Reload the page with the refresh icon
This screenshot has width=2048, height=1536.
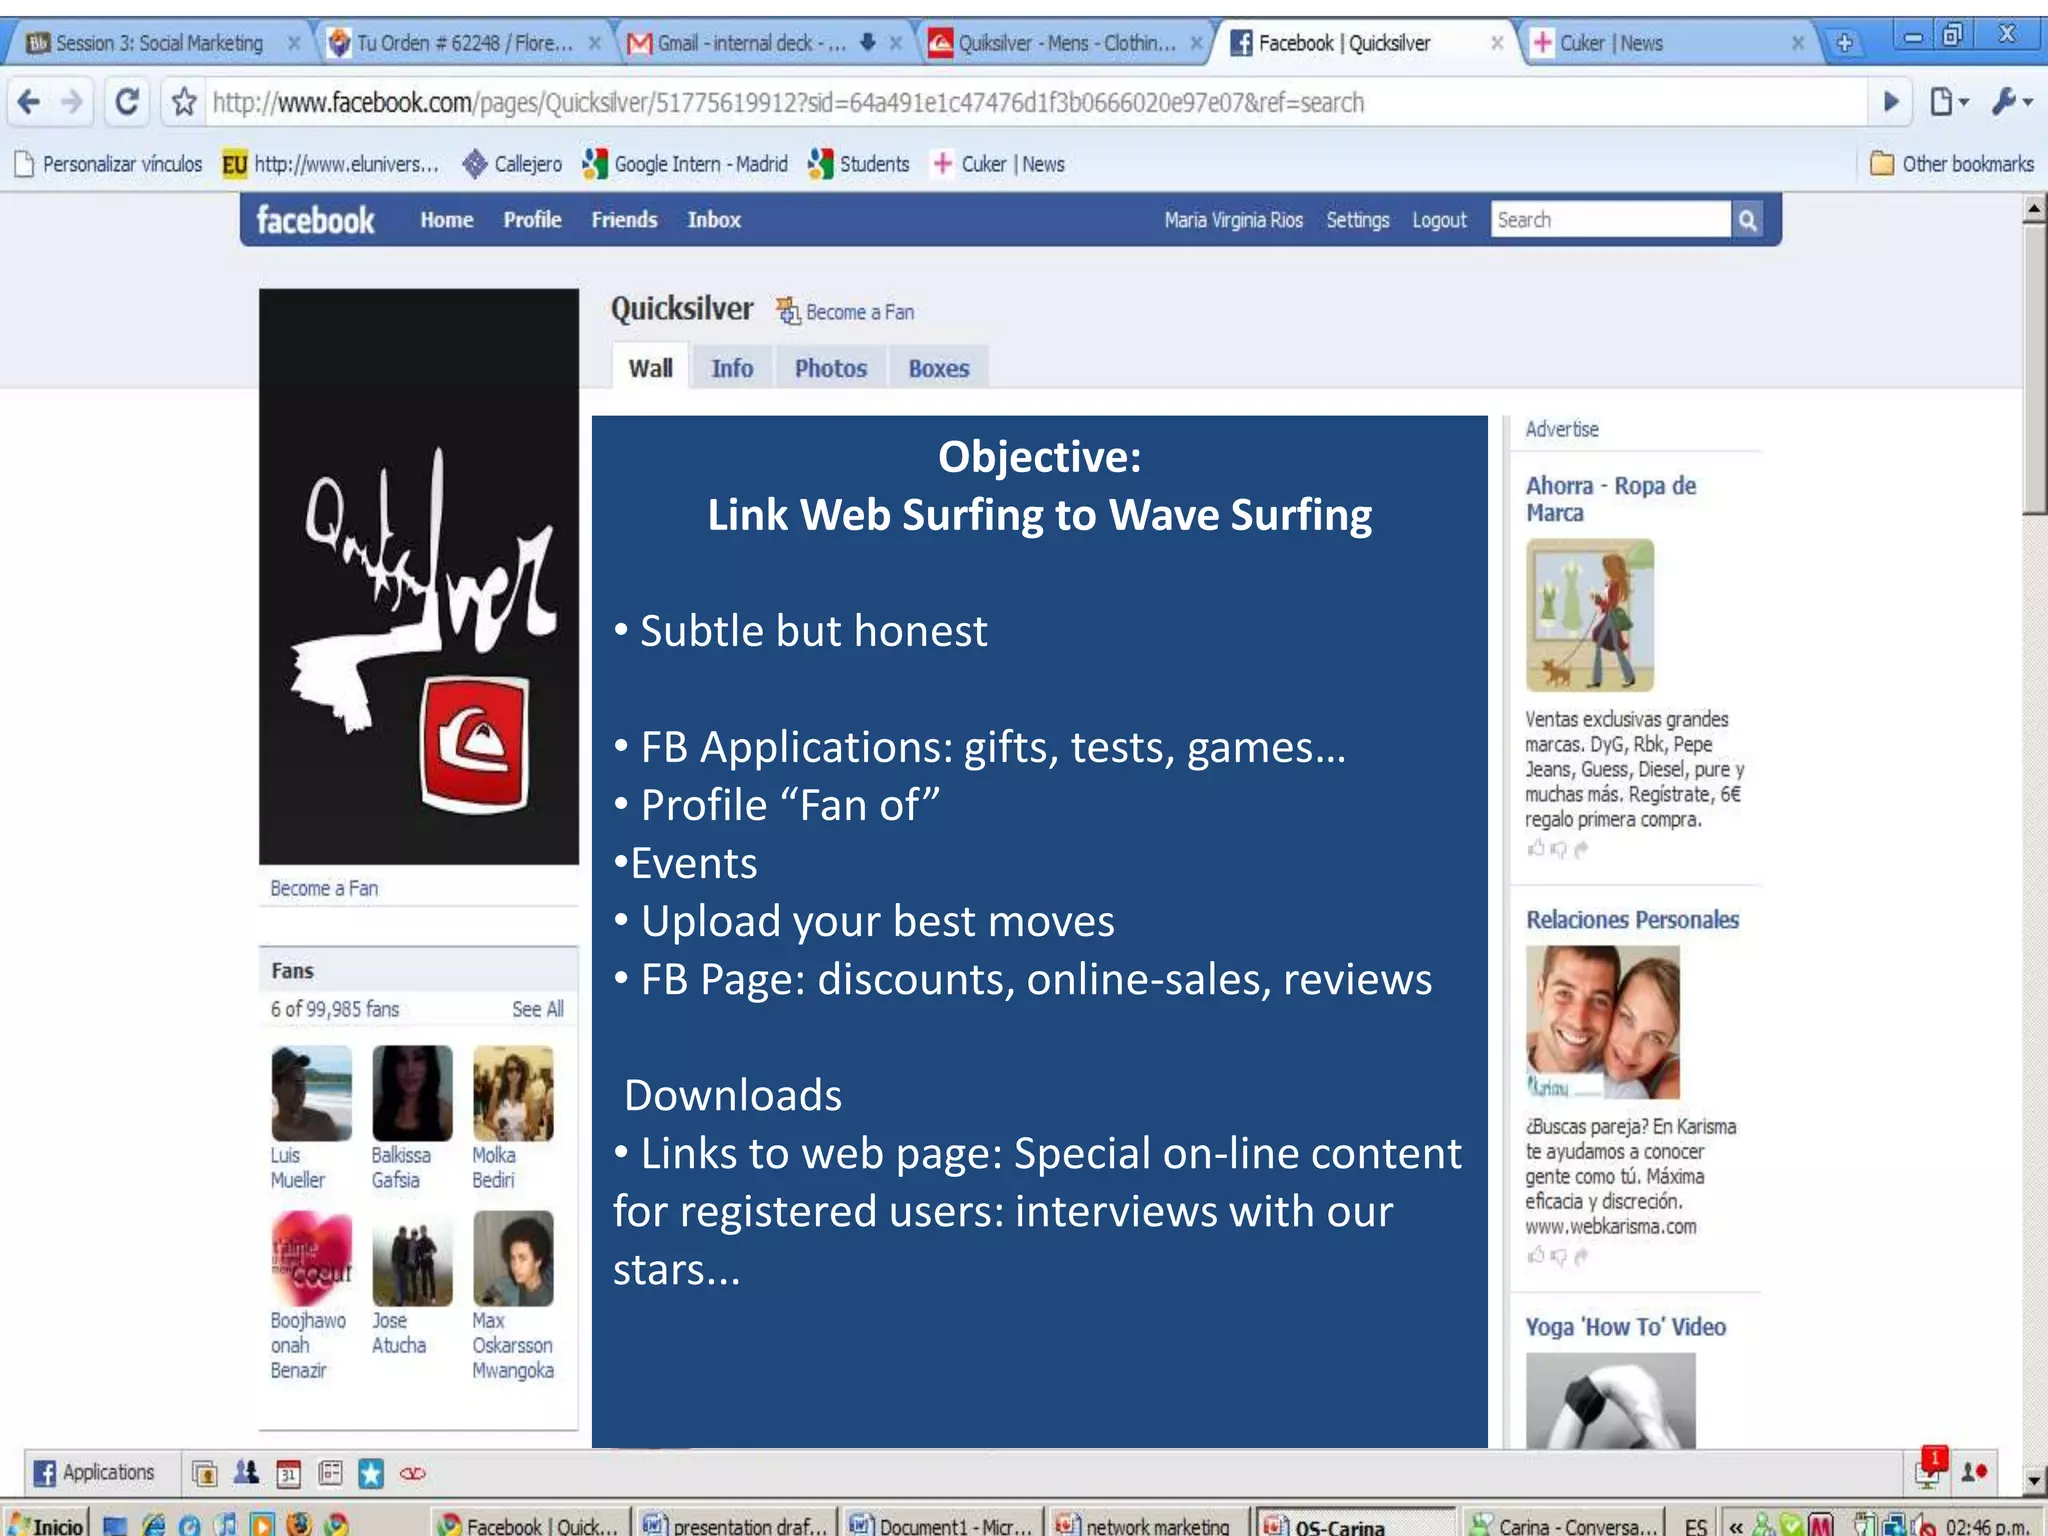127,102
